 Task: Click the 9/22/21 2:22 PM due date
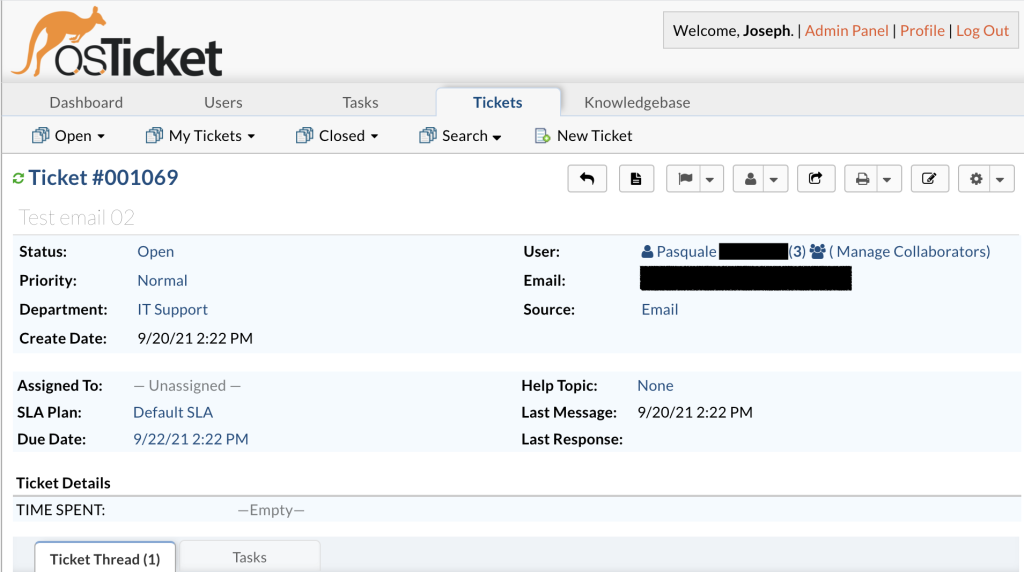(x=191, y=439)
